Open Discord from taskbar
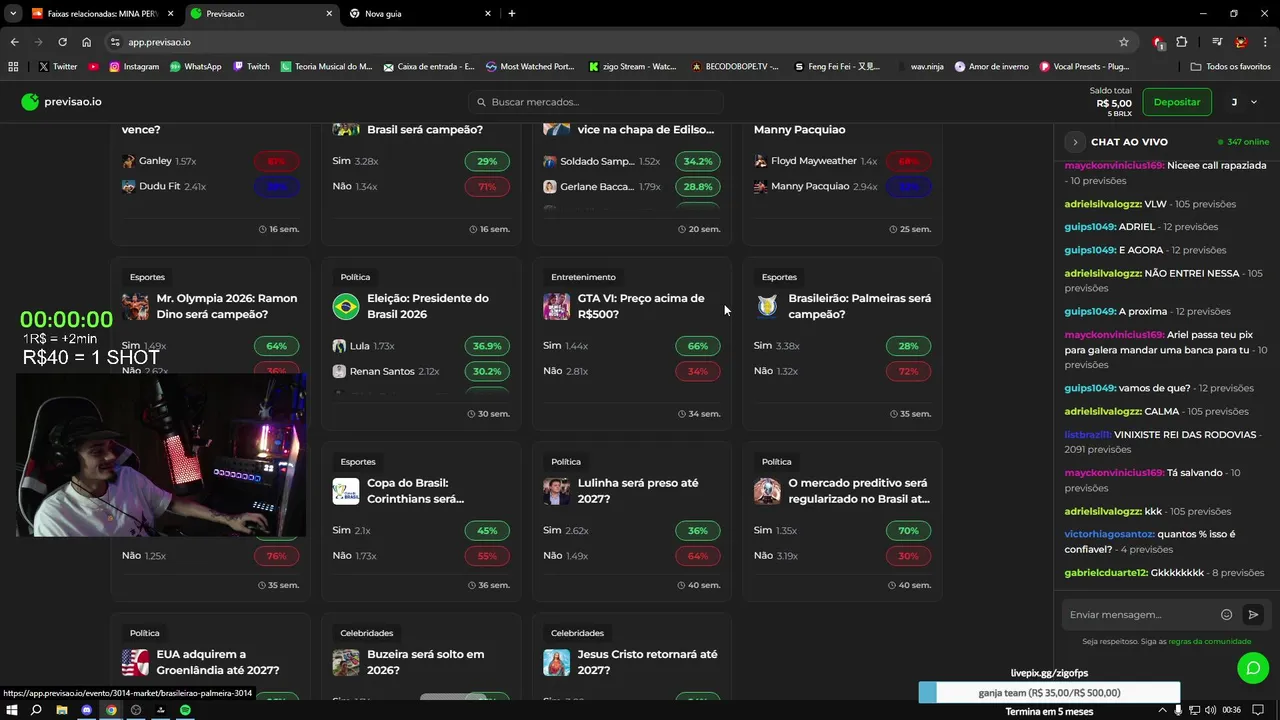Image resolution: width=1280 pixels, height=720 pixels. [x=86, y=710]
